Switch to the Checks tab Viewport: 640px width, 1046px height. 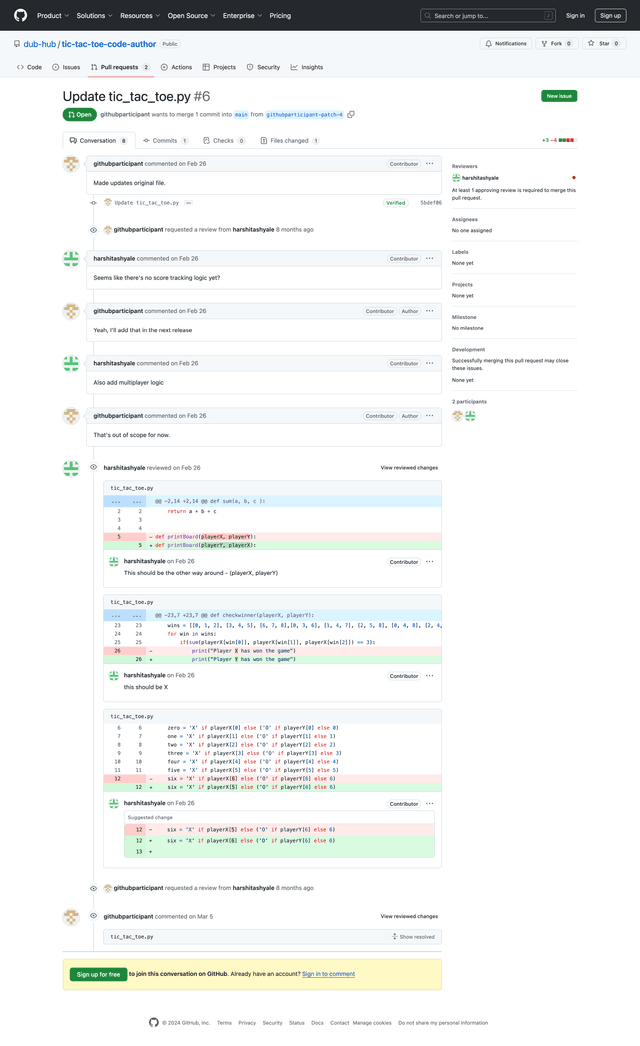[x=224, y=141]
